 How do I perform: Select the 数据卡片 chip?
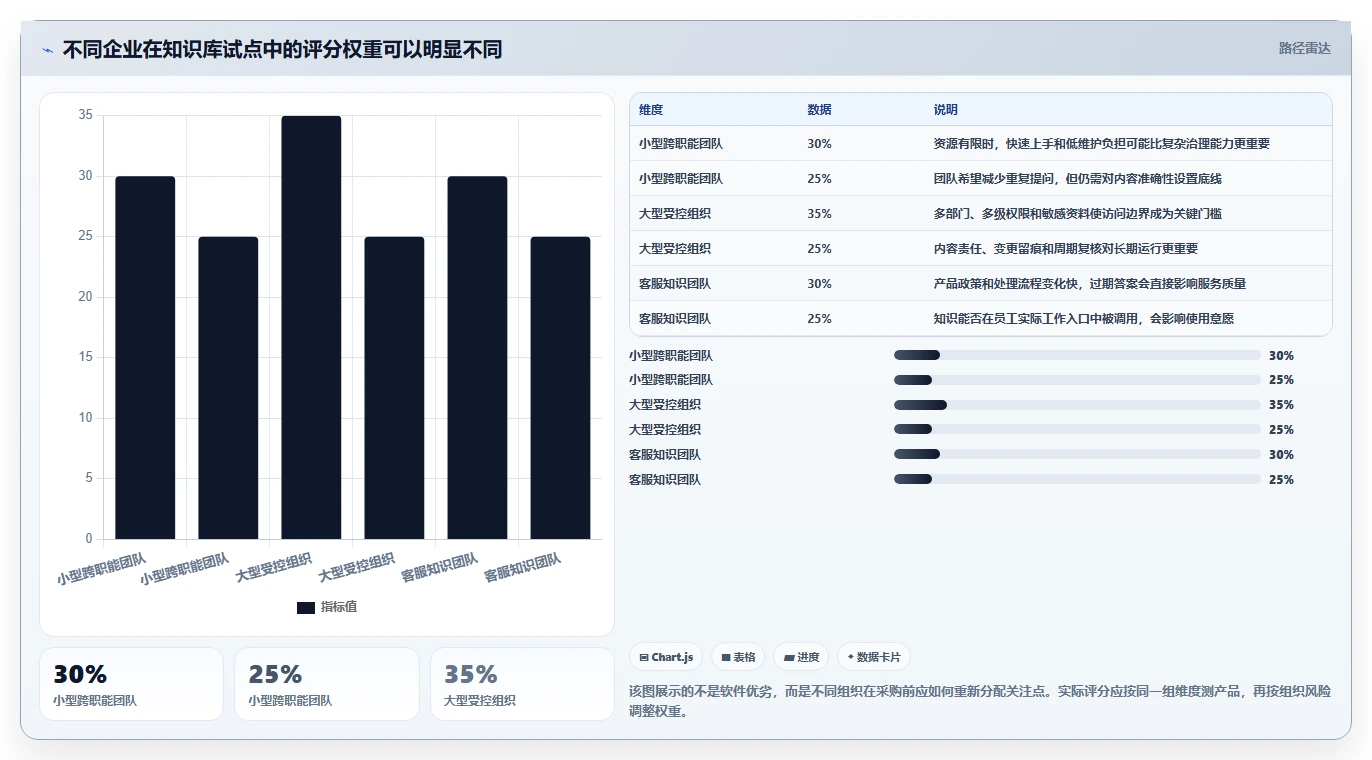tap(873, 657)
